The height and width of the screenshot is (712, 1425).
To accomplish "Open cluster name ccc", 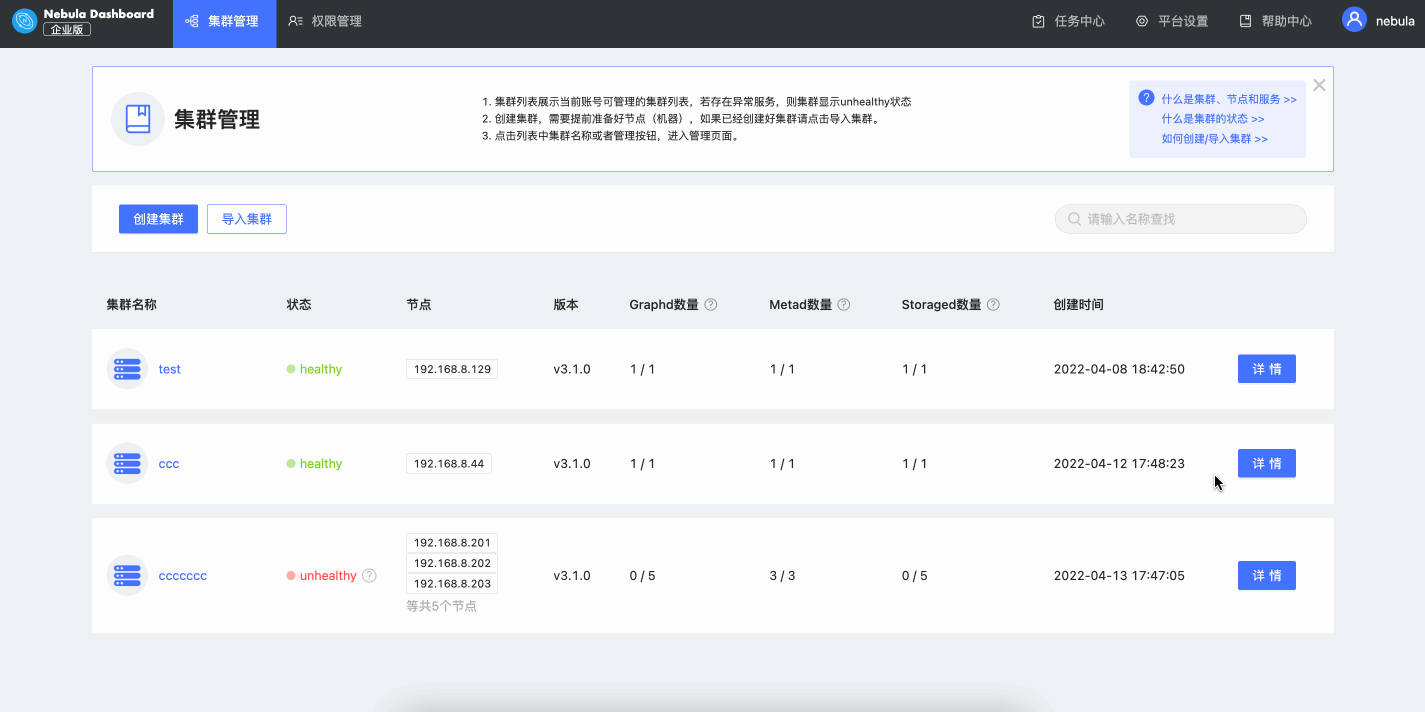I will (169, 464).
